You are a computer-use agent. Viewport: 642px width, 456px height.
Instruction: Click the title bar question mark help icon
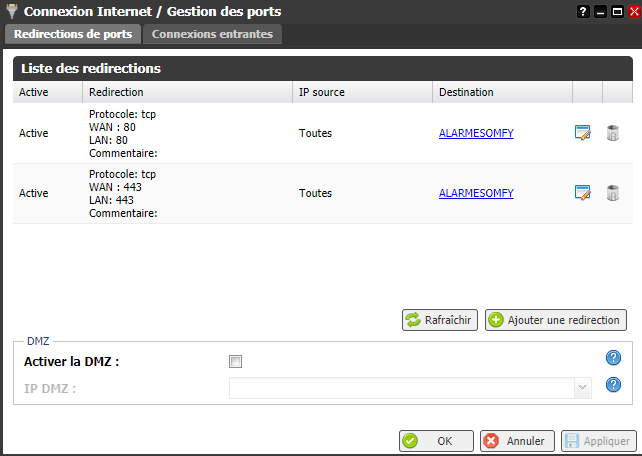[x=583, y=11]
